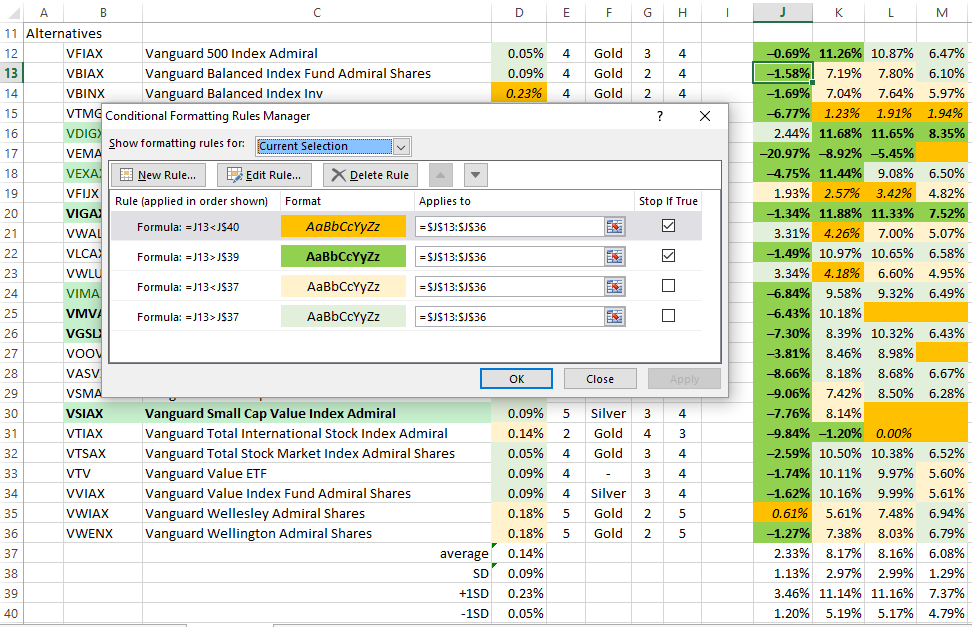
Task: Move rule down with the down arrow
Action: (x=475, y=175)
